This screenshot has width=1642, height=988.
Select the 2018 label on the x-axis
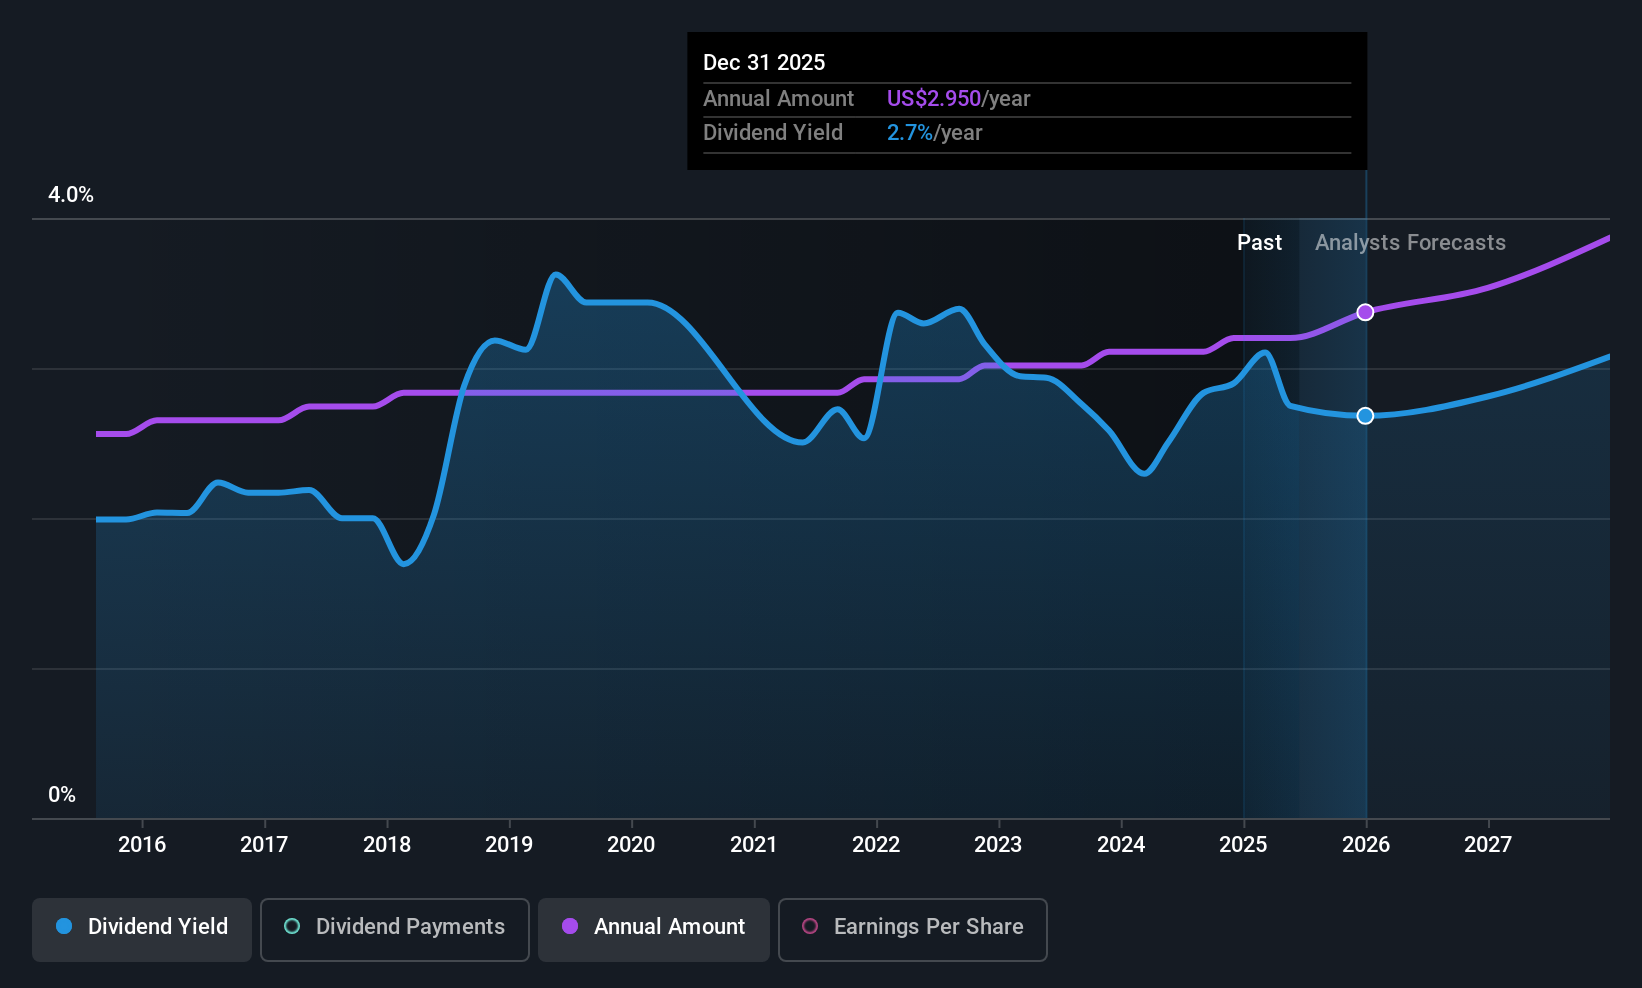click(387, 845)
